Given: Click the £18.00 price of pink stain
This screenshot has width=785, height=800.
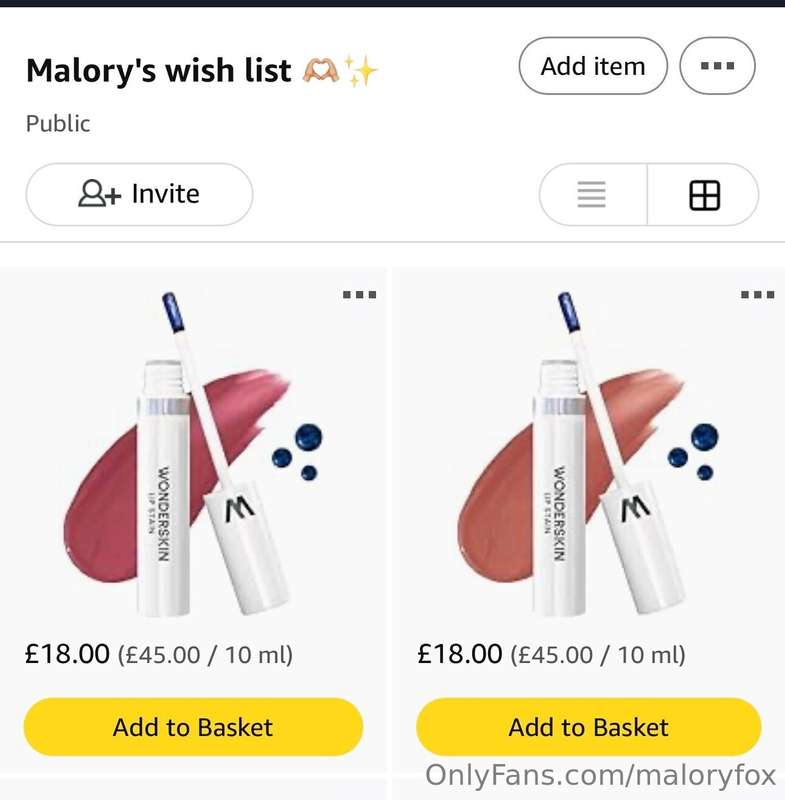Looking at the screenshot, I should (x=67, y=654).
